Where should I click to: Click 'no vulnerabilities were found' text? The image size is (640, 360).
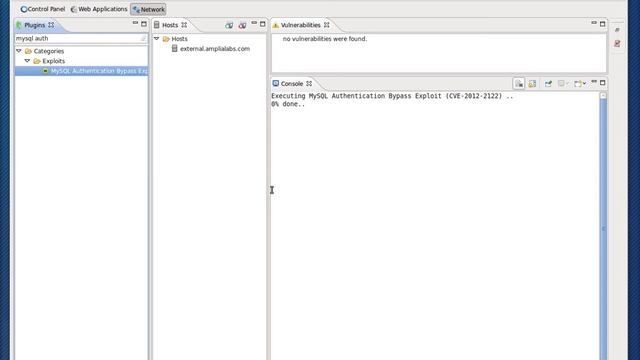point(324,39)
